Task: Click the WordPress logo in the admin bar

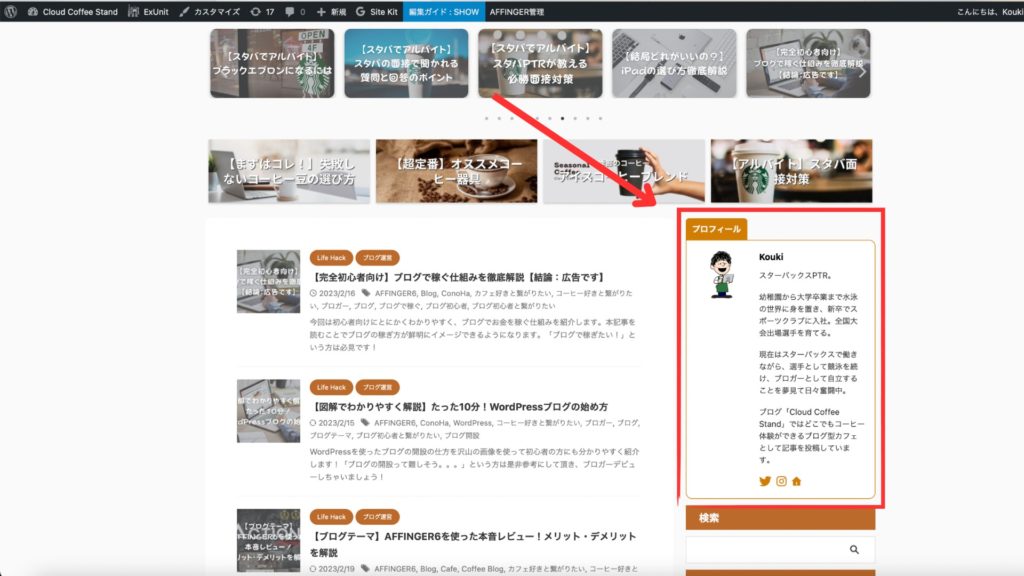Action: point(11,11)
